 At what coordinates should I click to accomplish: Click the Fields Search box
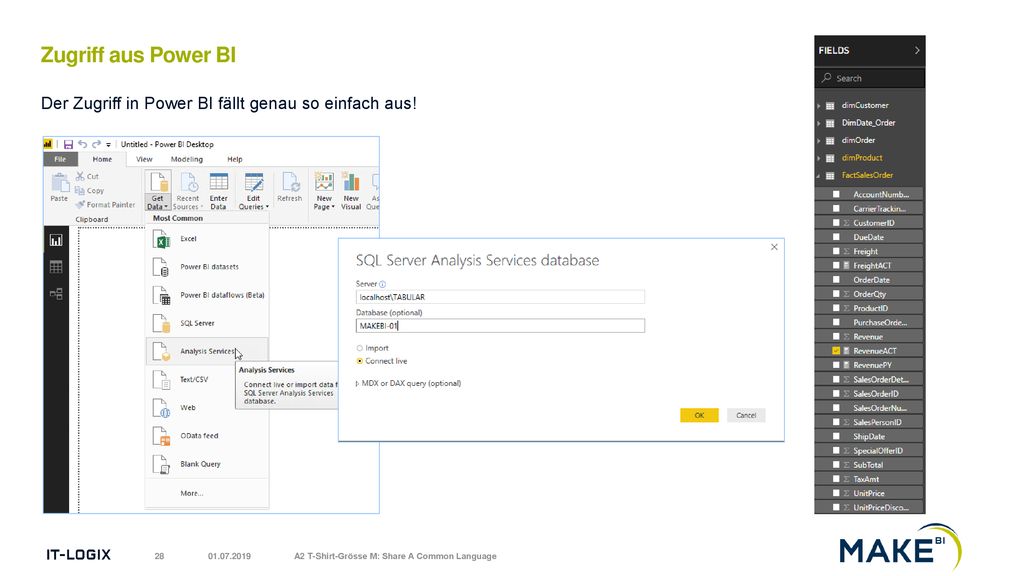click(x=870, y=78)
